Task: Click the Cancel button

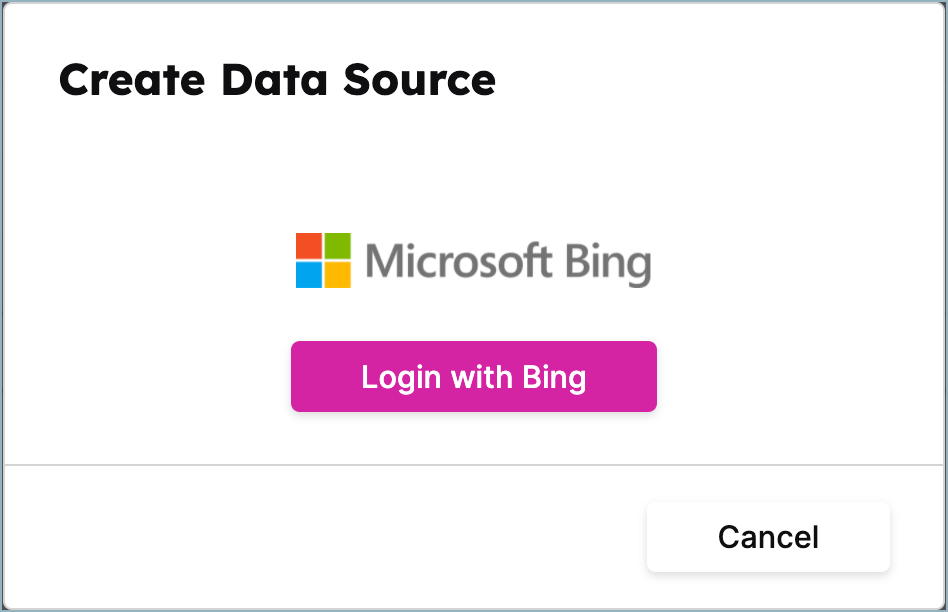Action: coord(767,537)
